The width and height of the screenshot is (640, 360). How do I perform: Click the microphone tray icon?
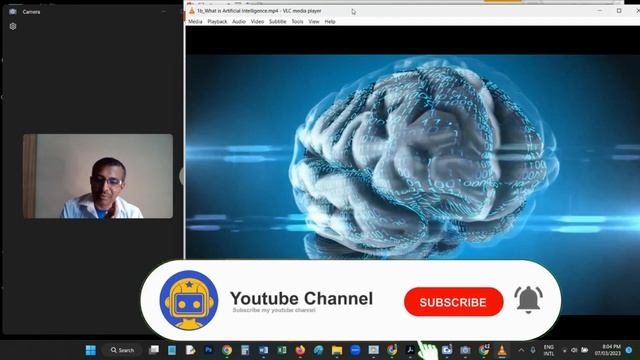point(533,350)
